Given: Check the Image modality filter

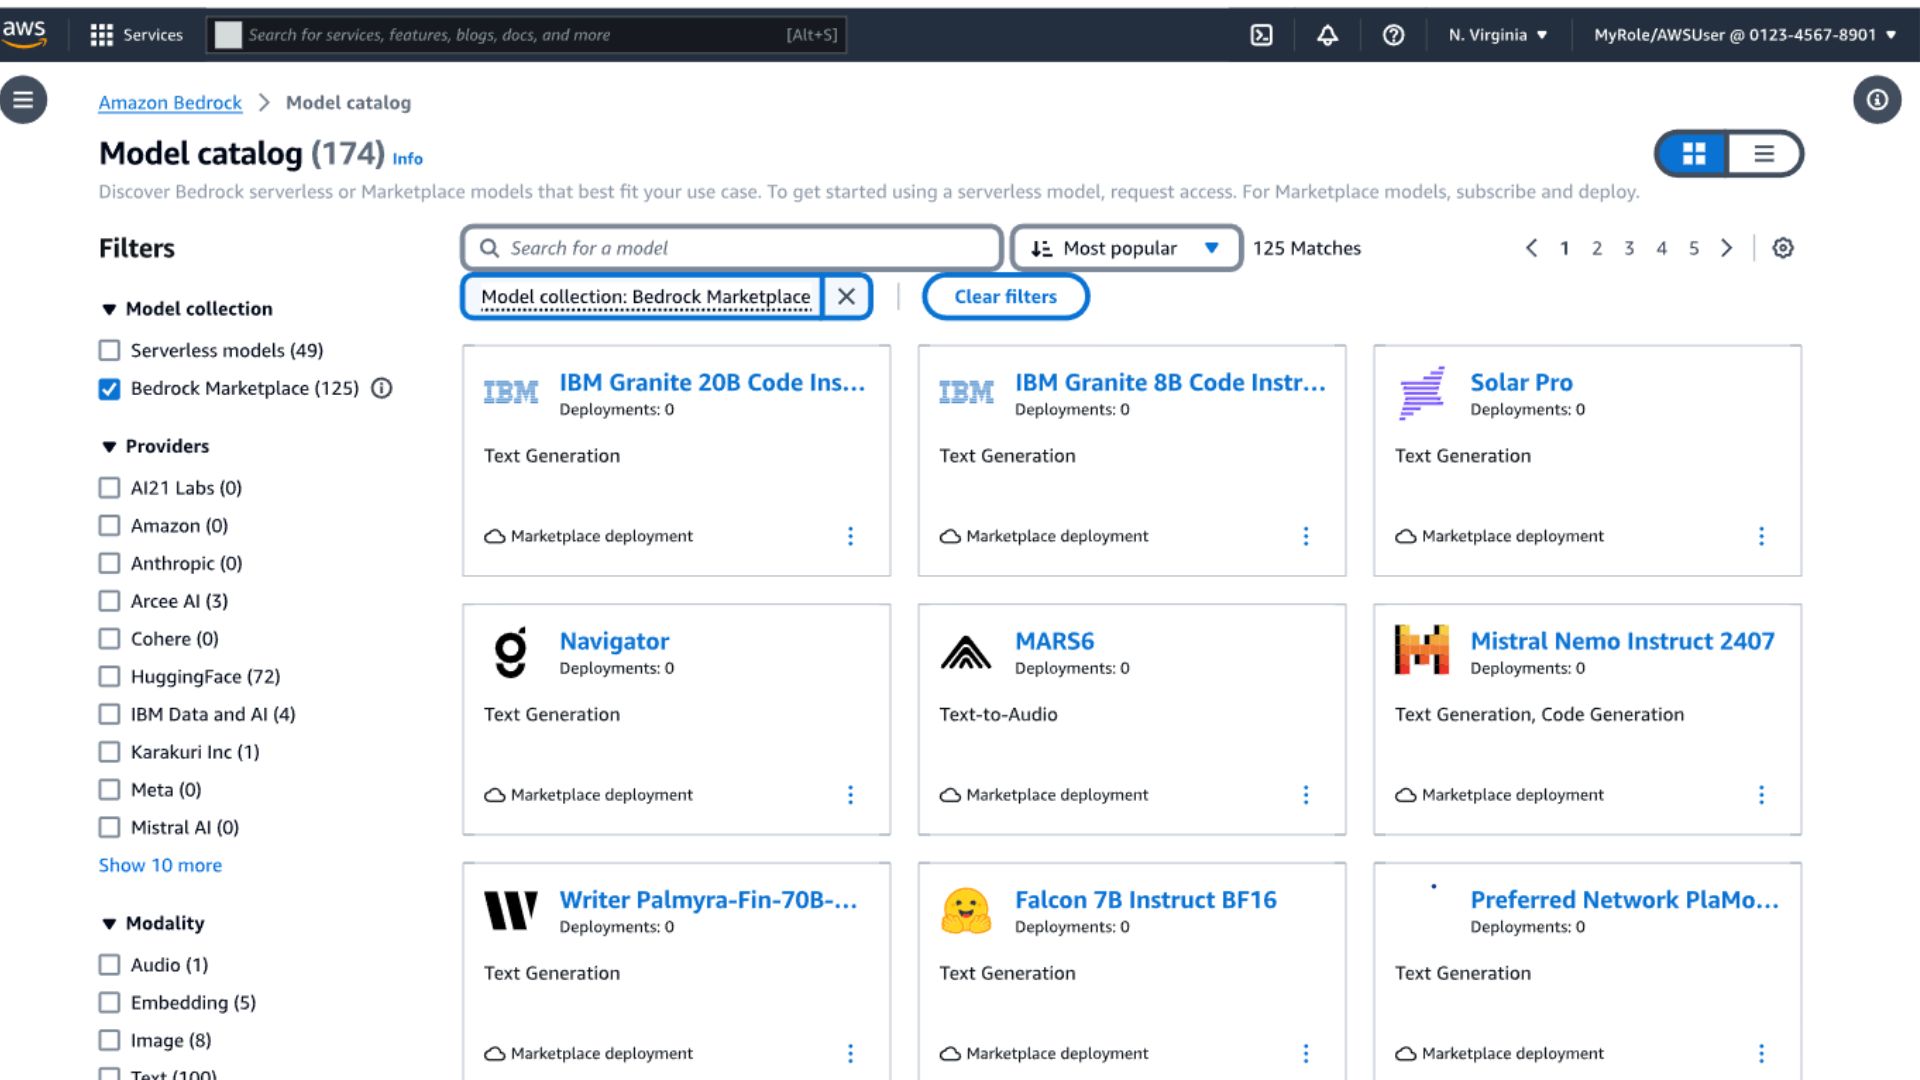Looking at the screenshot, I should point(109,1041).
